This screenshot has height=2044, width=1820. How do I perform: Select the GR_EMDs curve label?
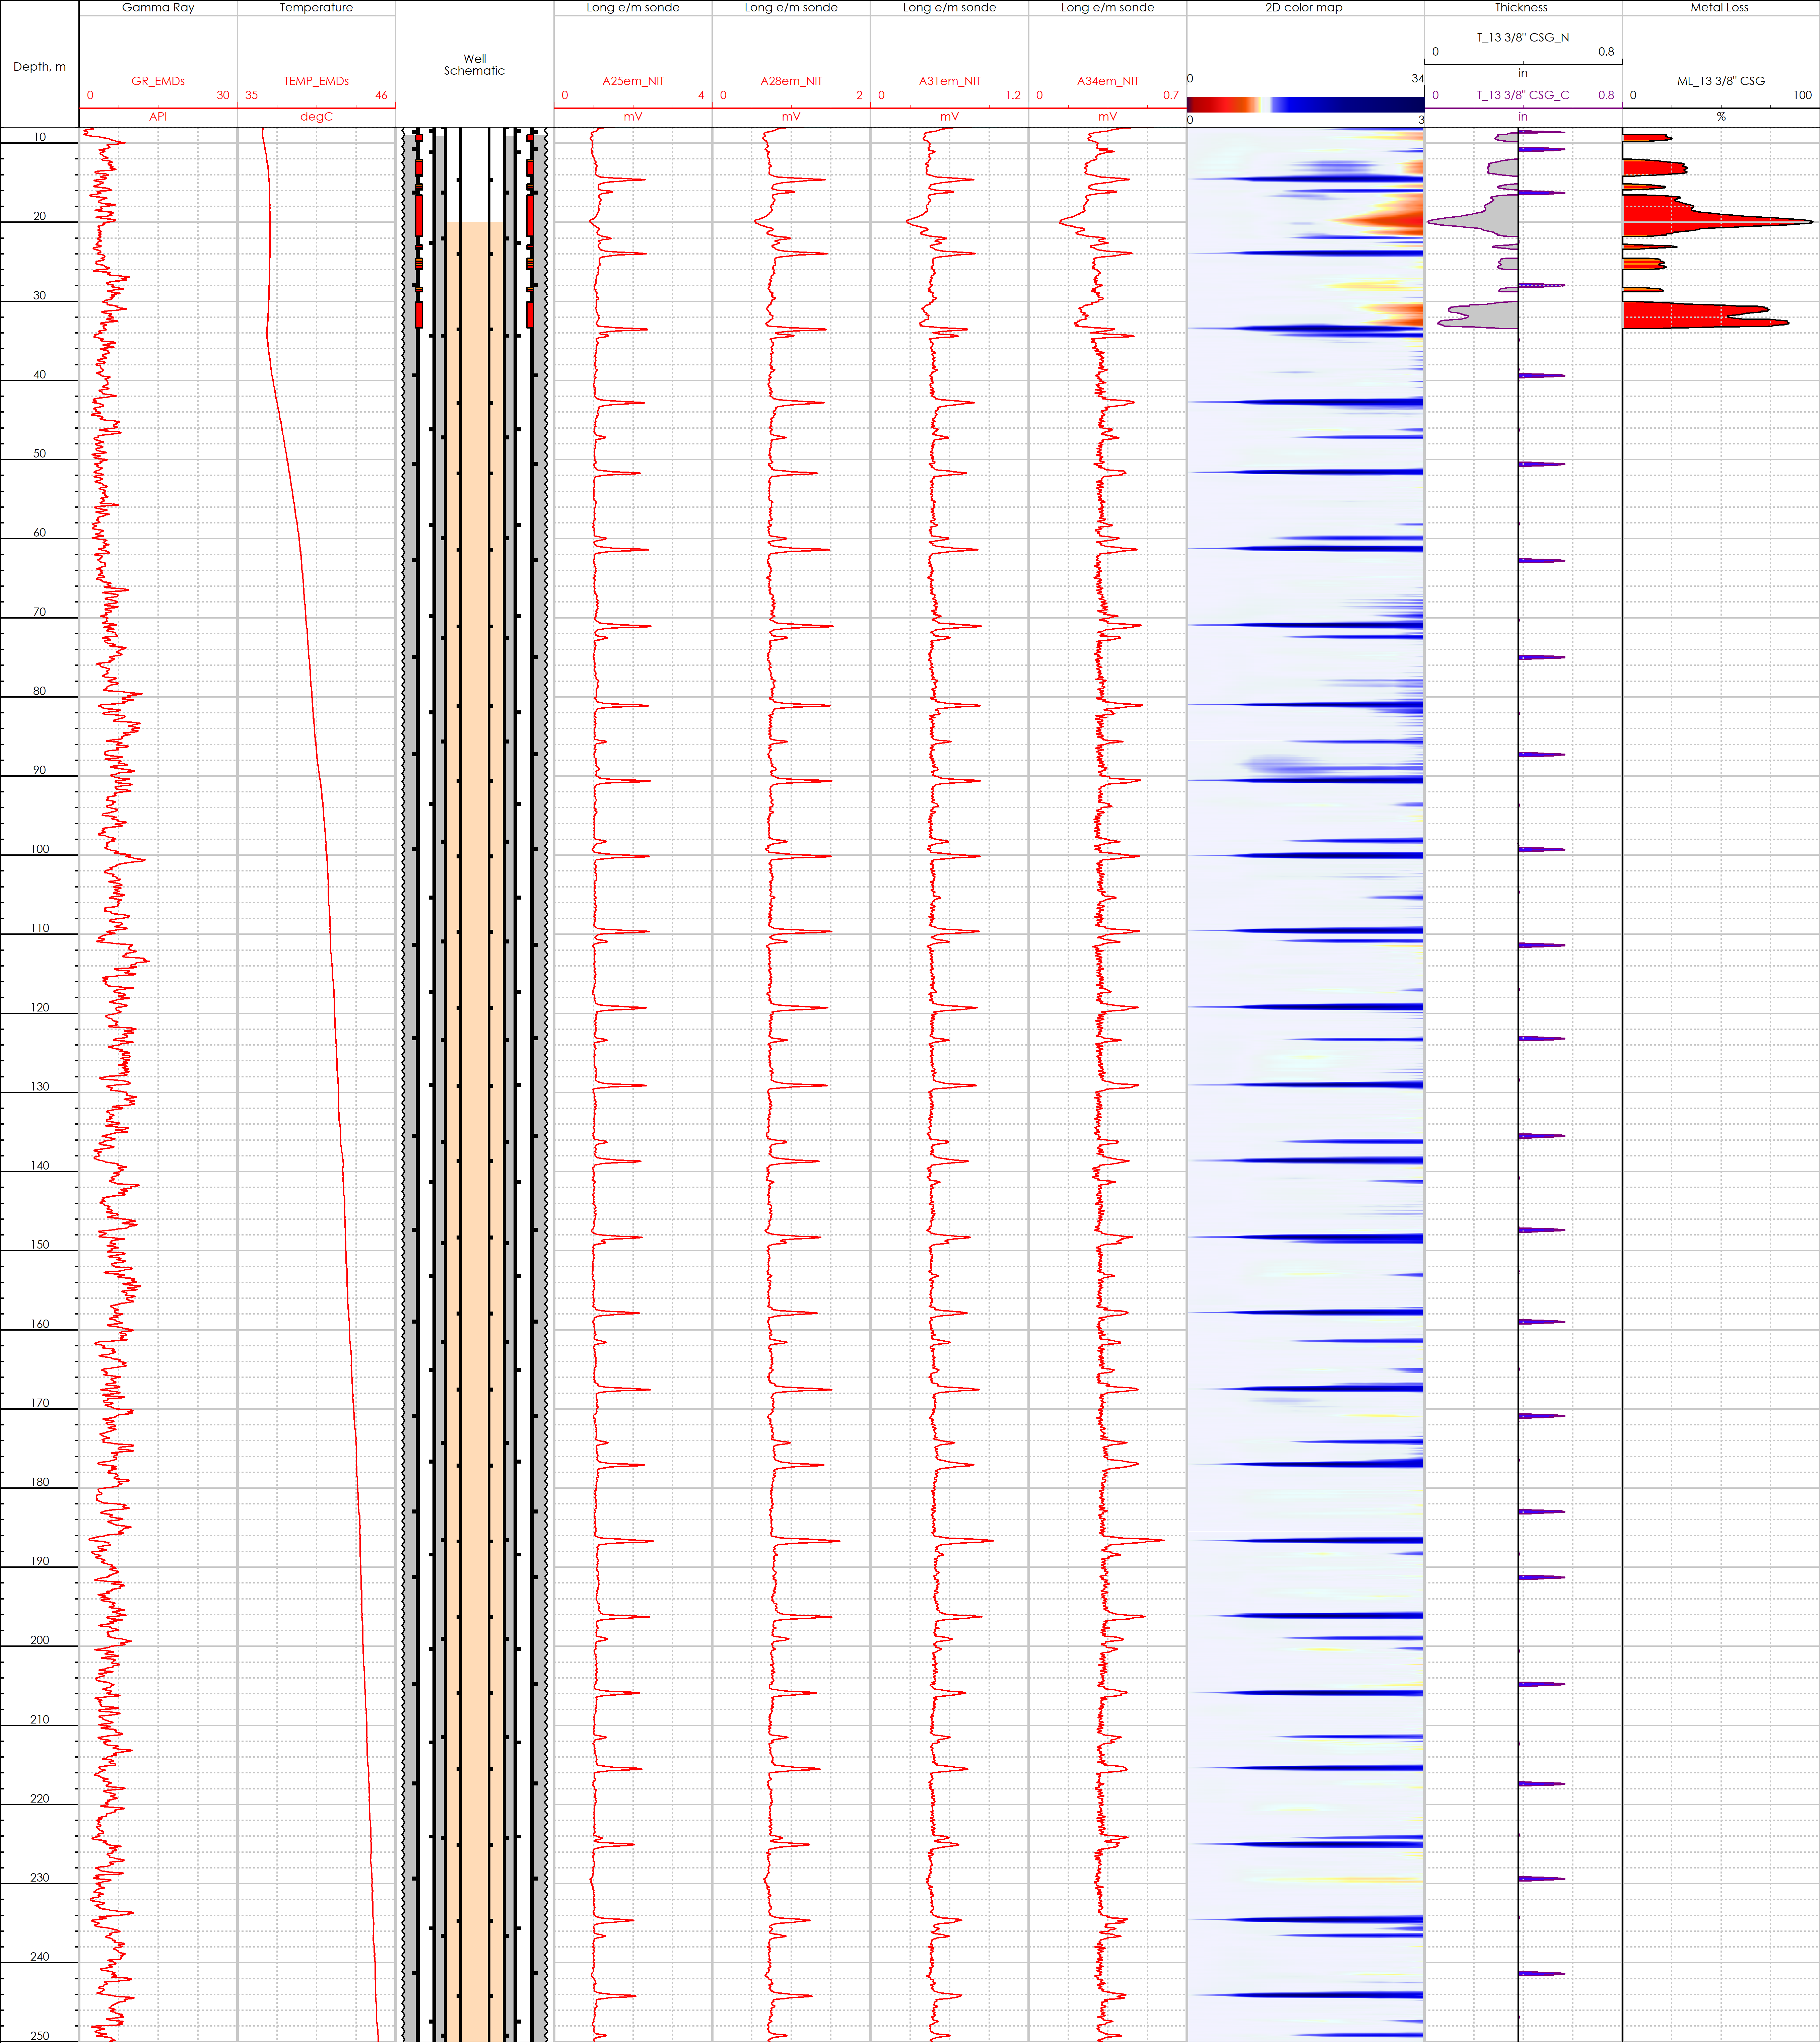coord(158,81)
